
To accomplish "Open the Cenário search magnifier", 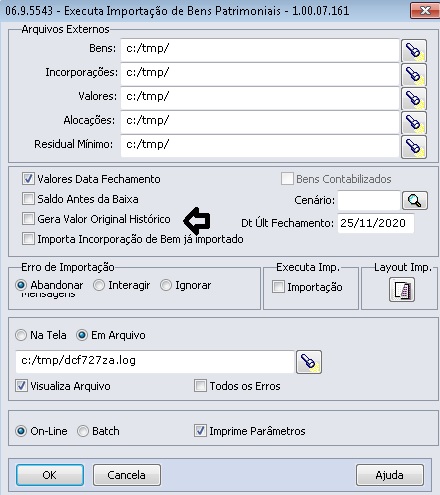I will coord(415,200).
